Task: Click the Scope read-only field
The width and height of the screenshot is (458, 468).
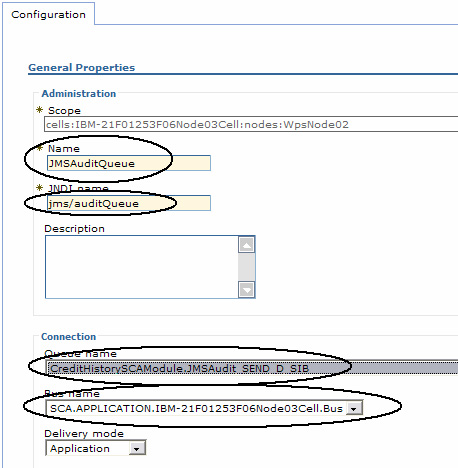Action: click(x=251, y=124)
